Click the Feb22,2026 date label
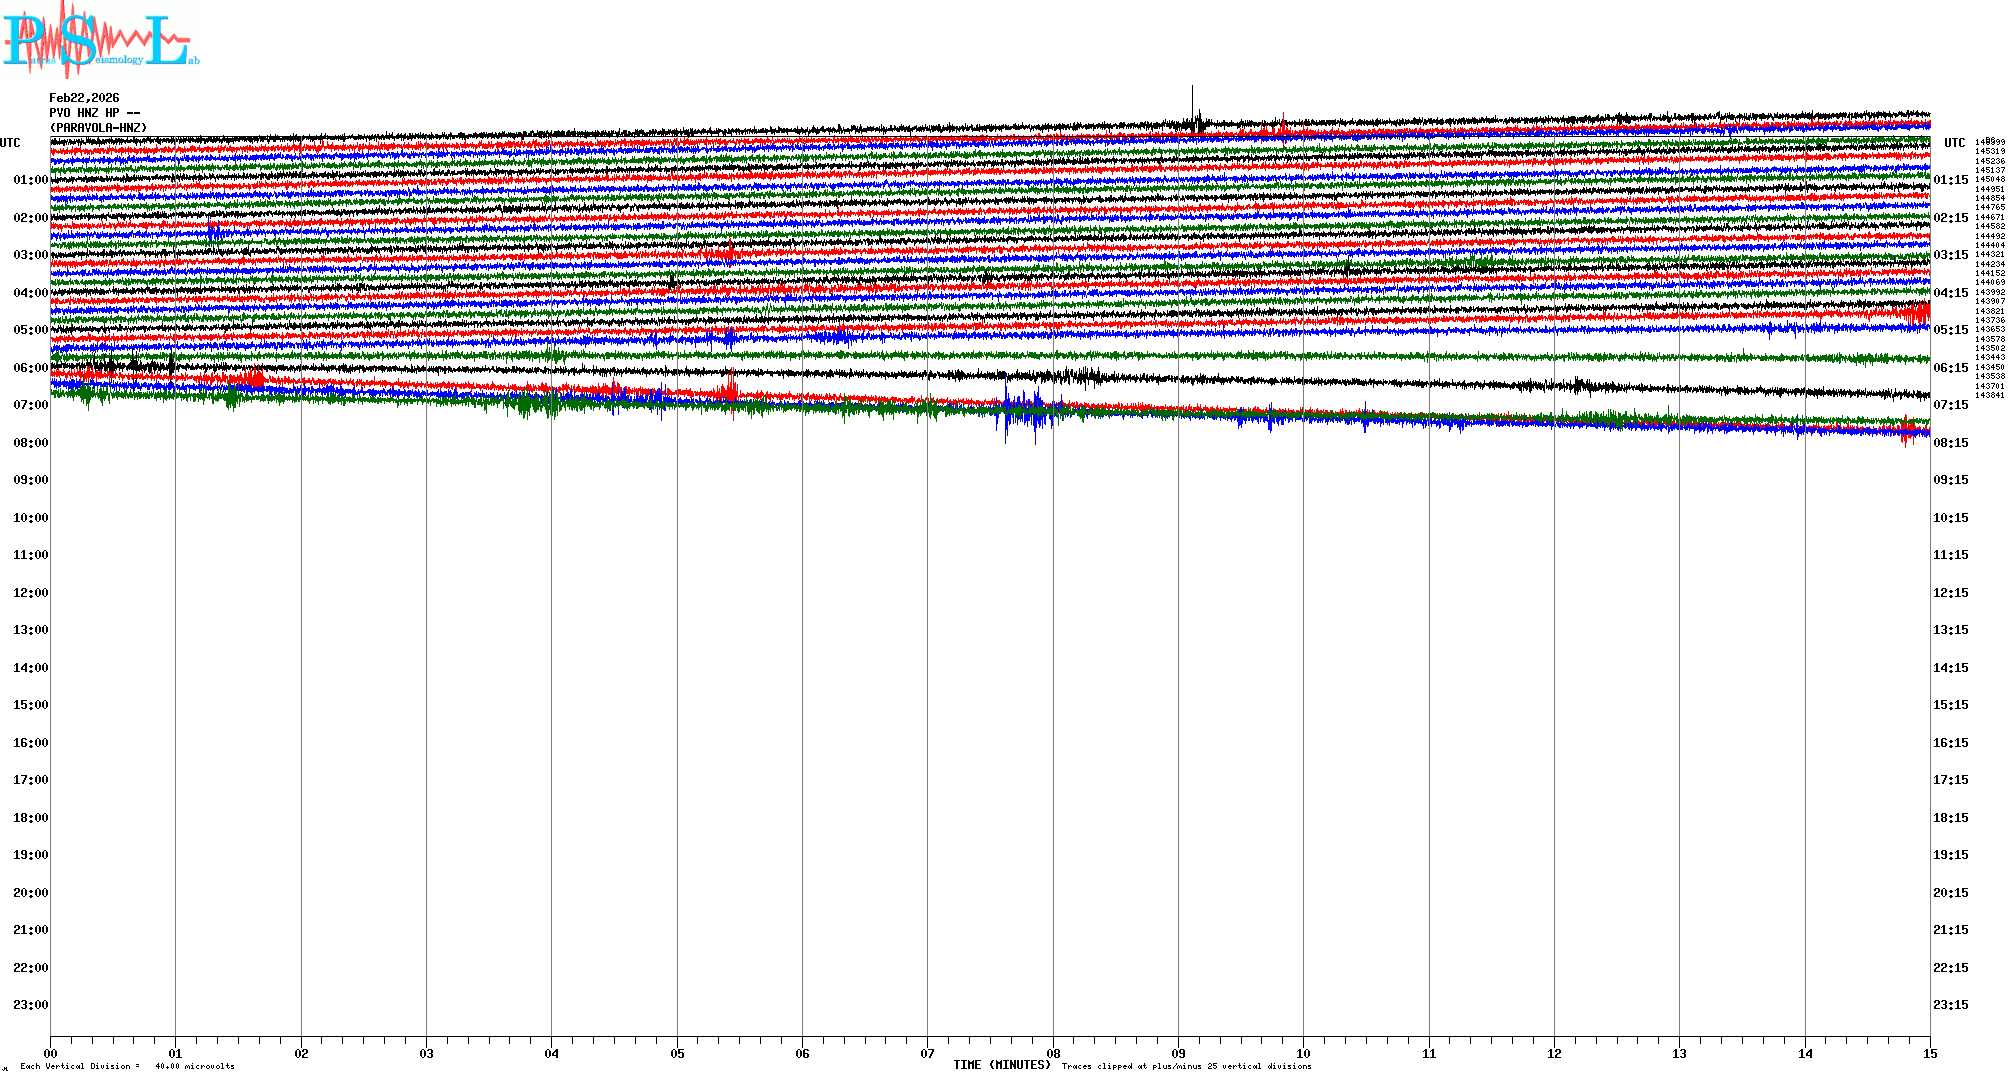The width and height of the screenshot is (2010, 1080). click(x=84, y=98)
